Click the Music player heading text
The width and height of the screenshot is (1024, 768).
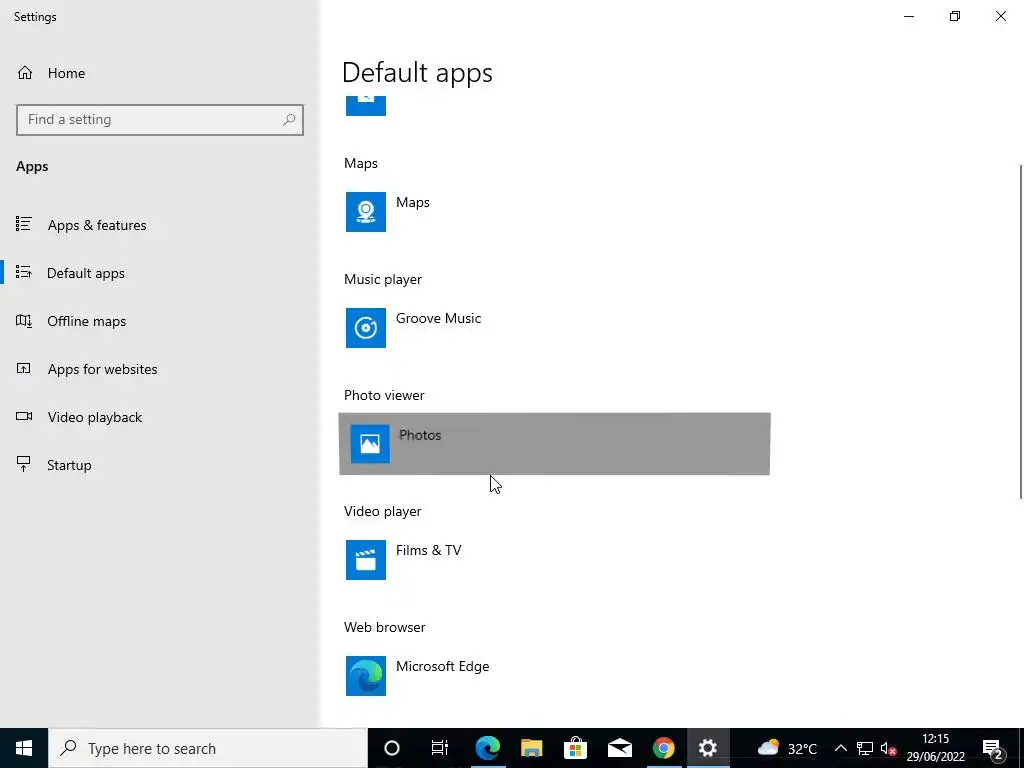(383, 280)
